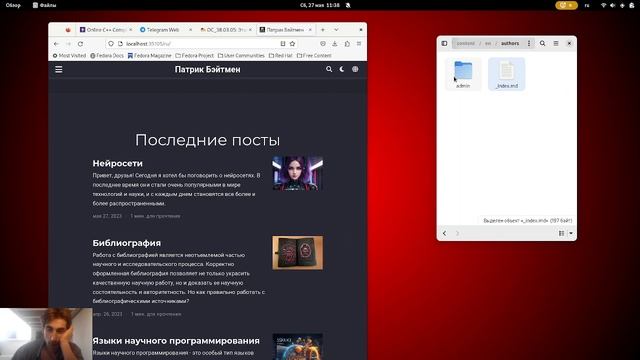Switch to Online C++ Compiler tab
This screenshot has height=360, width=640.
pyautogui.click(x=105, y=30)
